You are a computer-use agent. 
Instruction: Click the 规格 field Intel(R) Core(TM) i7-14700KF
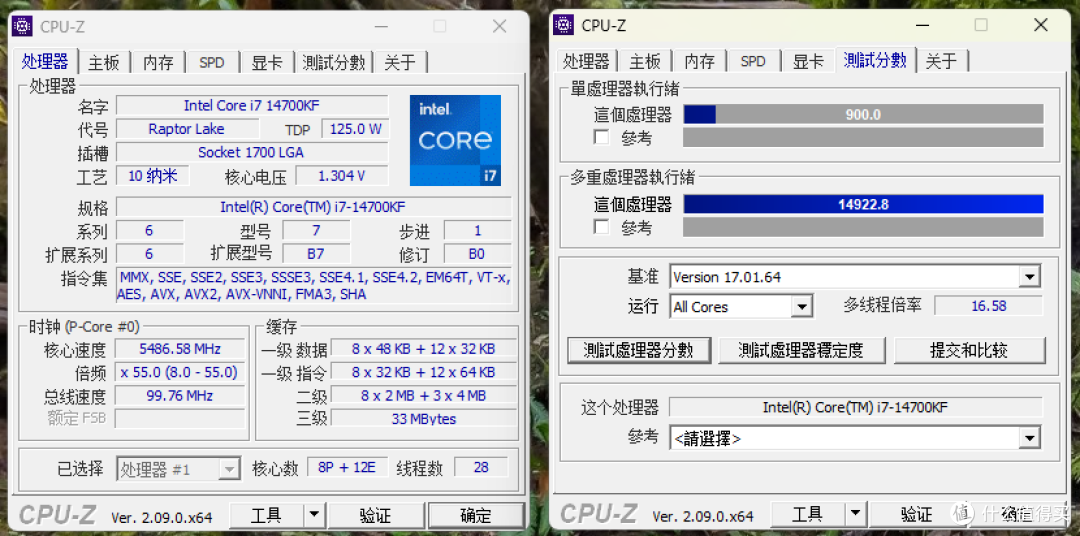[x=313, y=207]
